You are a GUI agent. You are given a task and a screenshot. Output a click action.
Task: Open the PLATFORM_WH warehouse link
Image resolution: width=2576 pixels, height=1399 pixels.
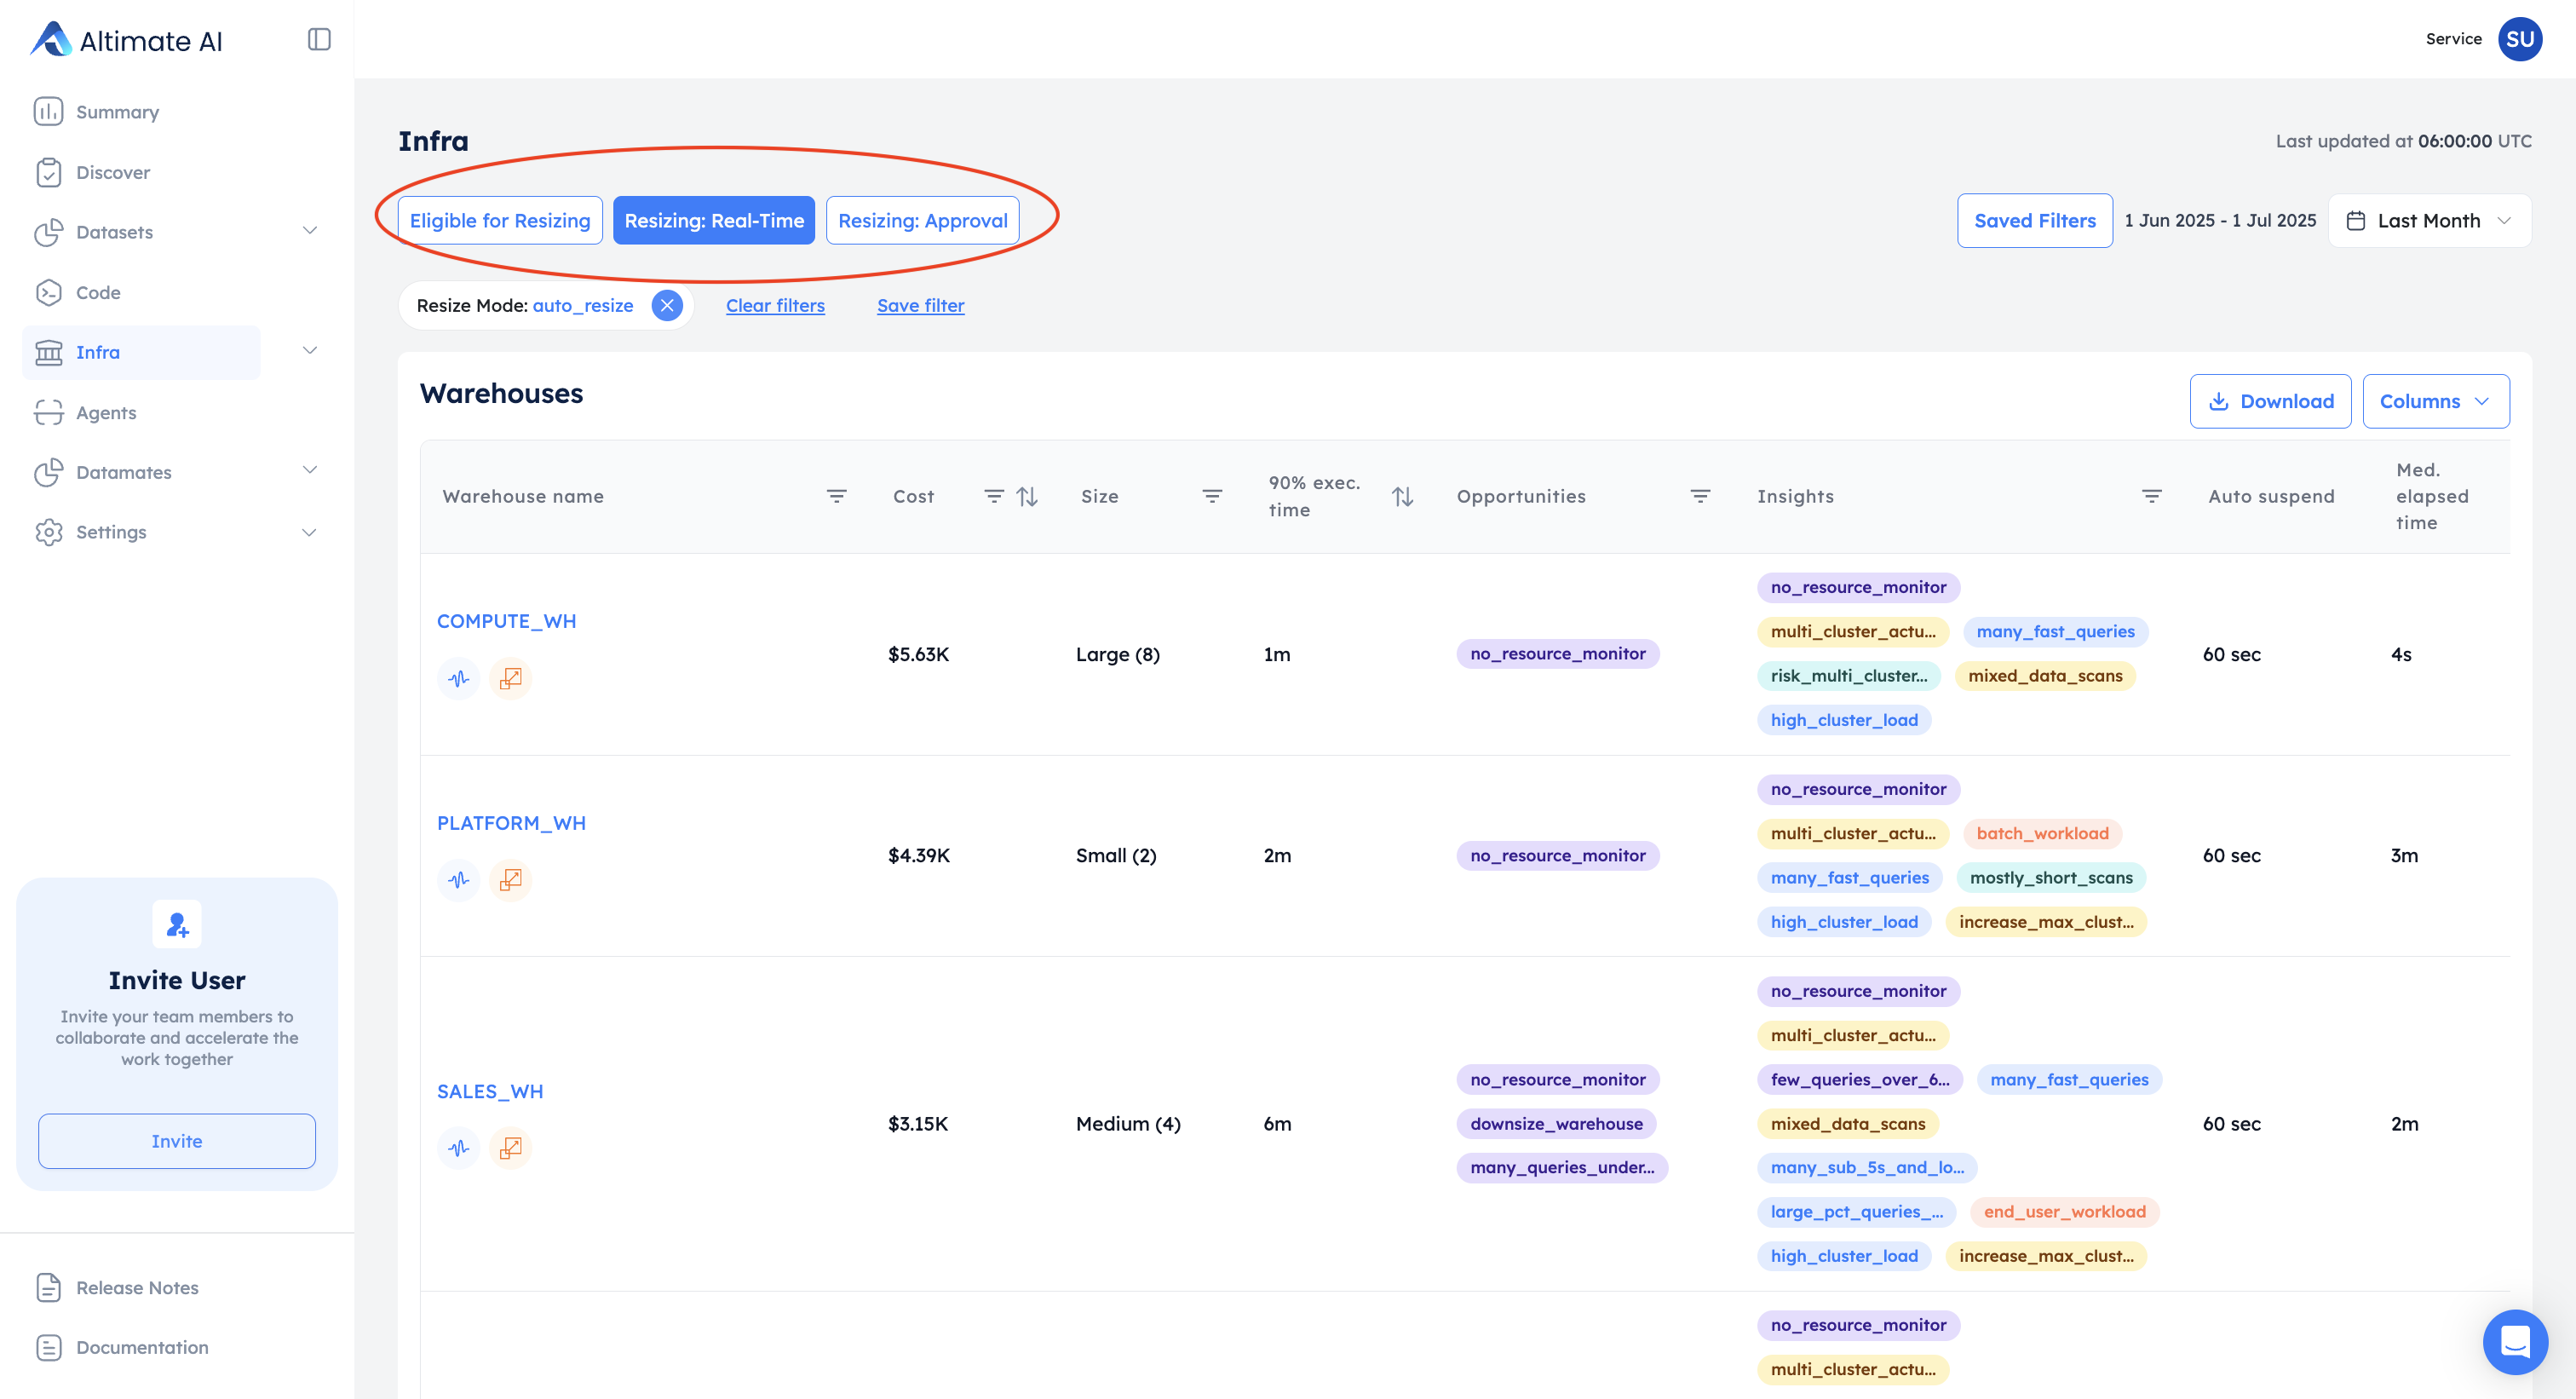(x=511, y=823)
